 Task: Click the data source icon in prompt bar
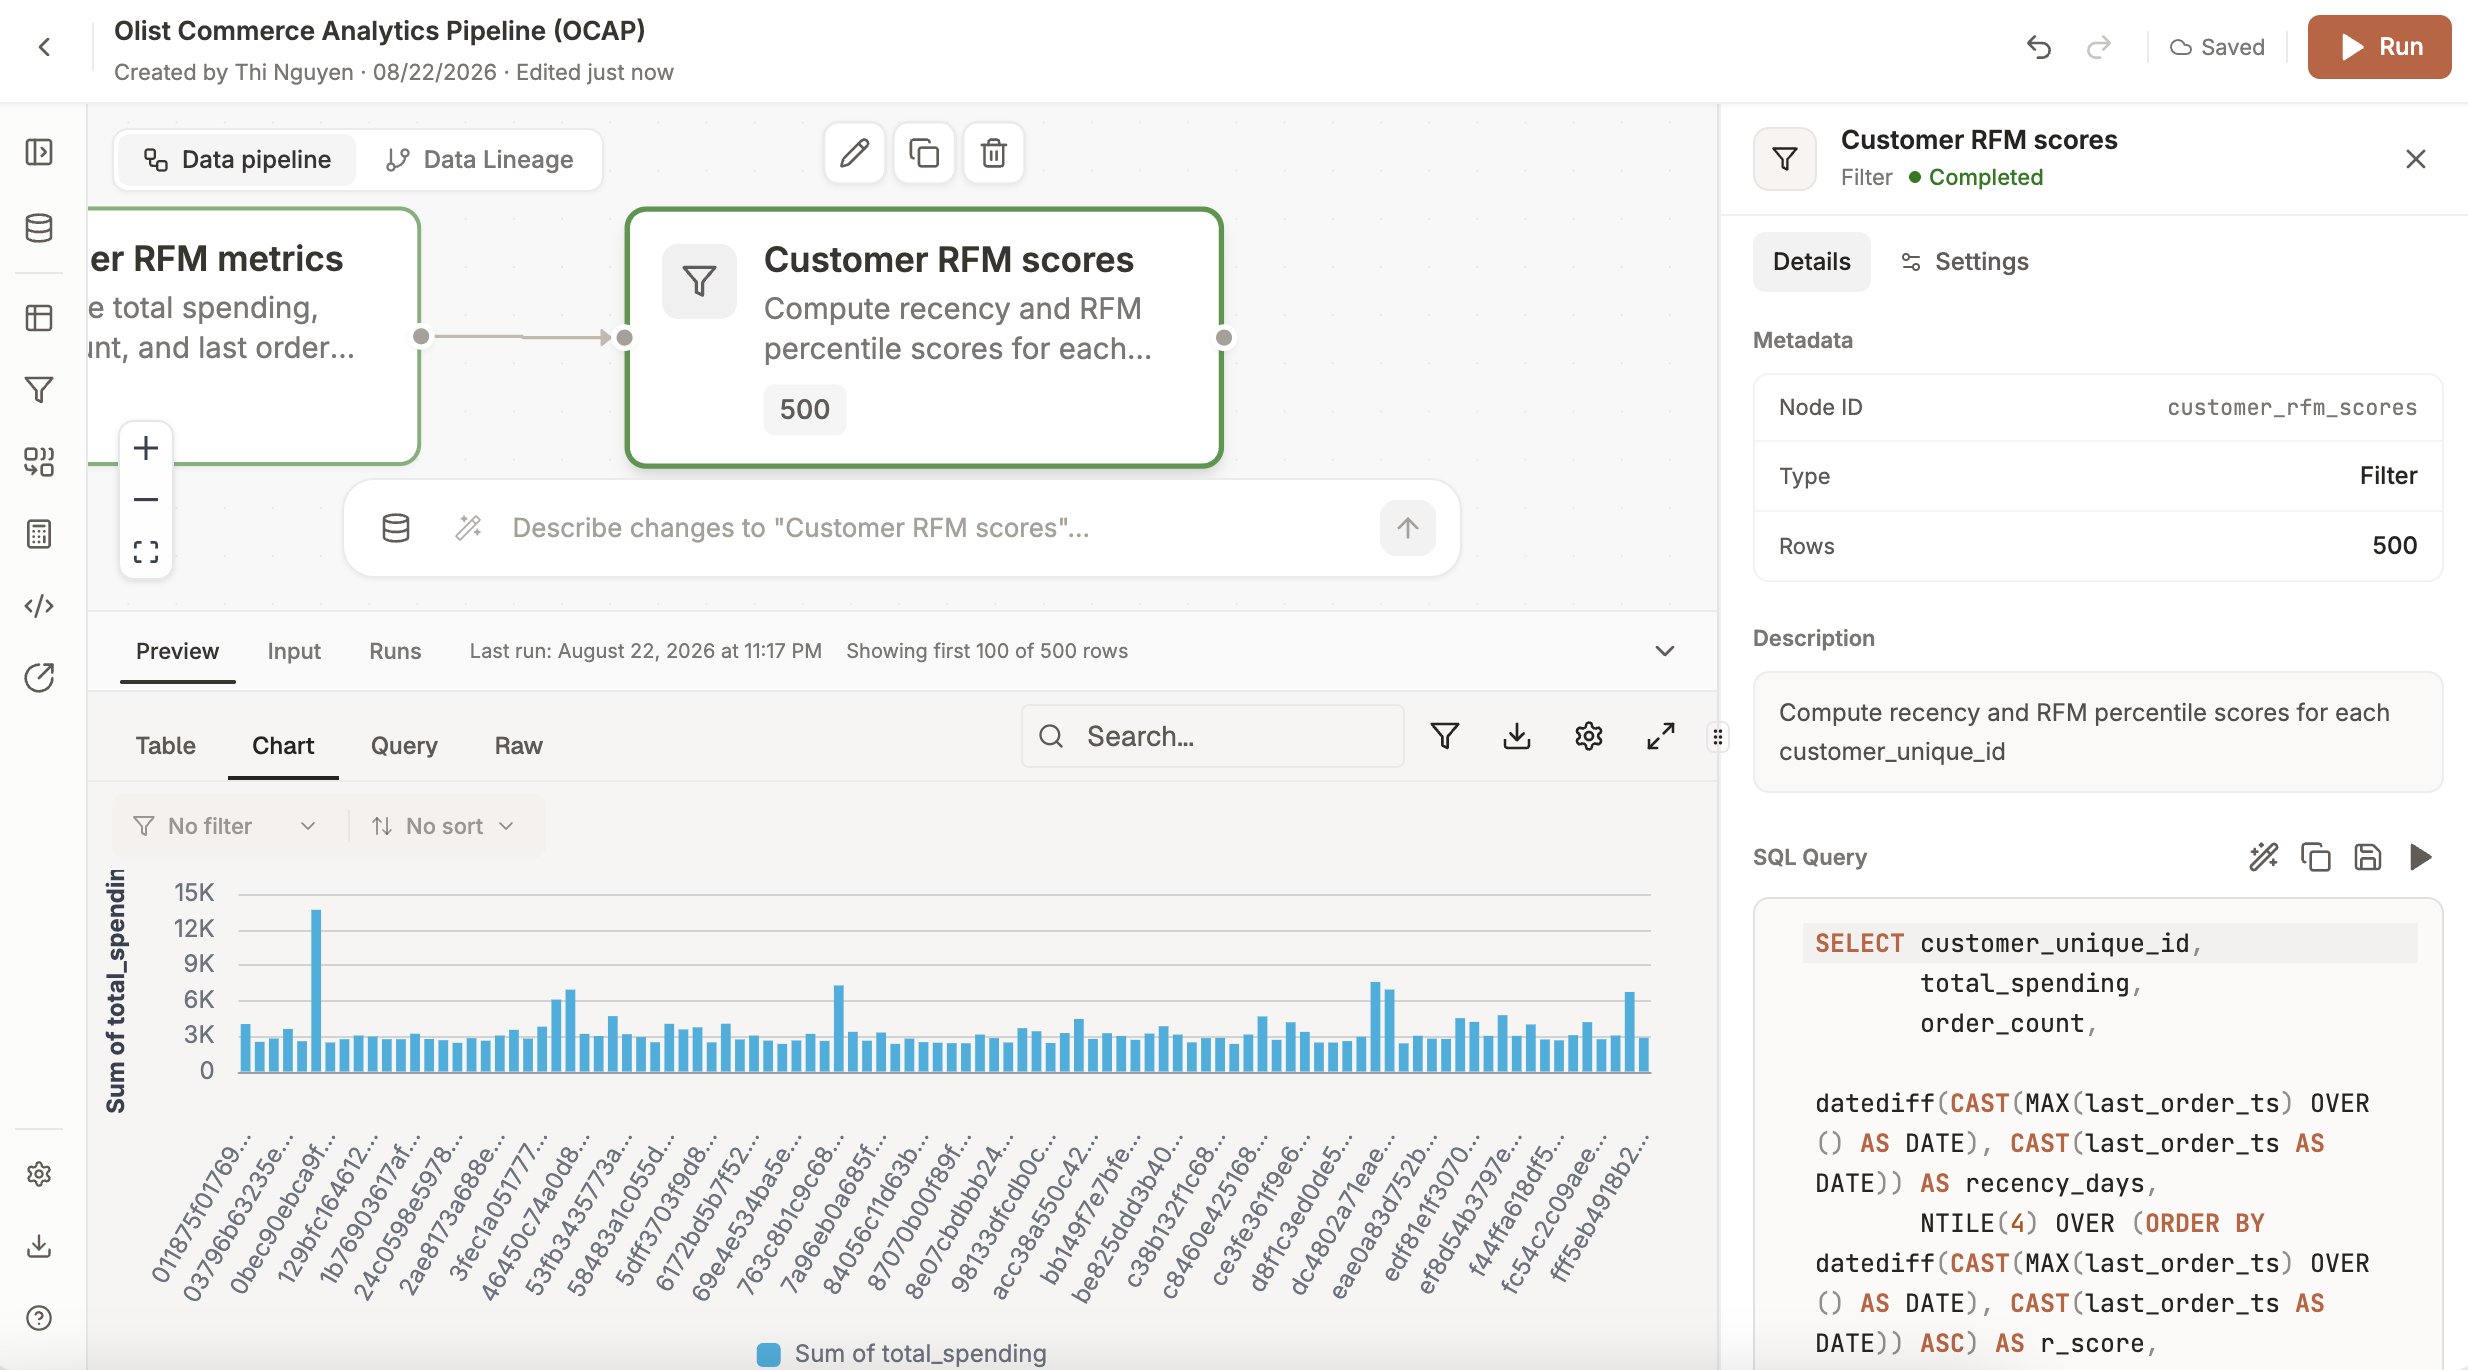(396, 528)
